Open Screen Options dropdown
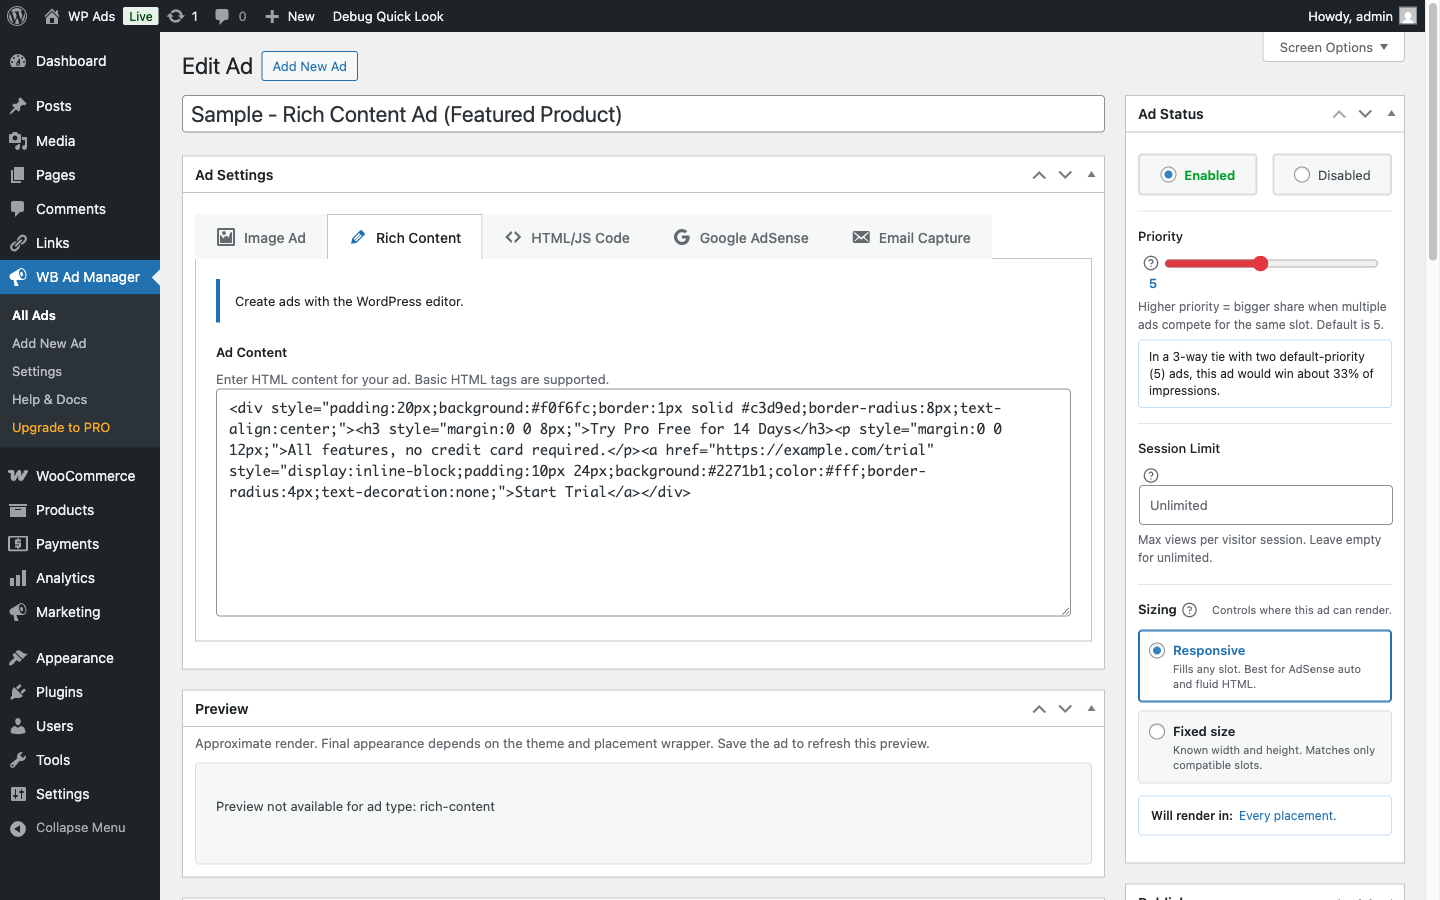Screen dimensions: 1440x900 (1334, 47)
